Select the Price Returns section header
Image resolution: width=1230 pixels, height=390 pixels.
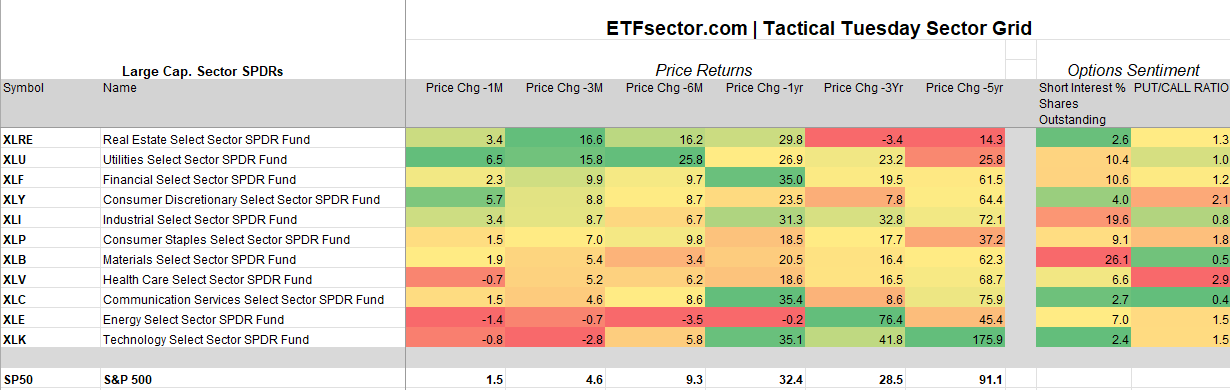pyautogui.click(x=704, y=70)
